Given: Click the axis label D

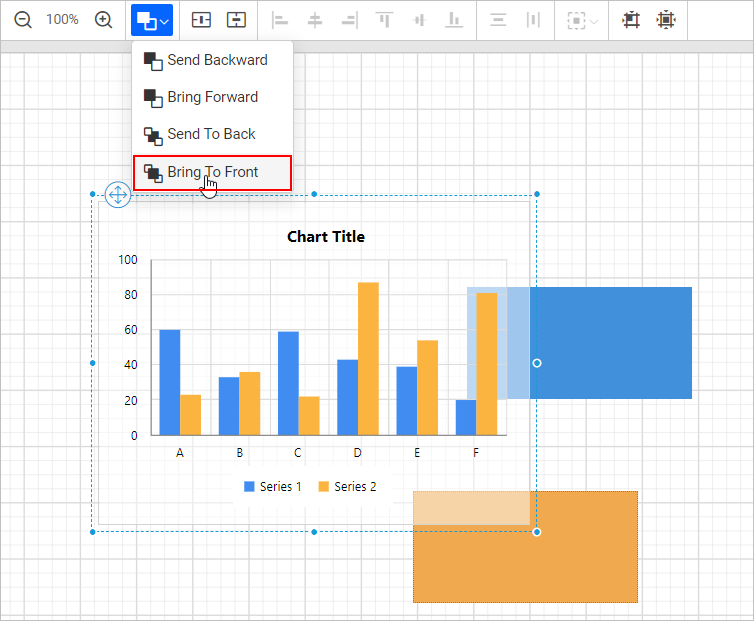Looking at the screenshot, I should point(357,453).
